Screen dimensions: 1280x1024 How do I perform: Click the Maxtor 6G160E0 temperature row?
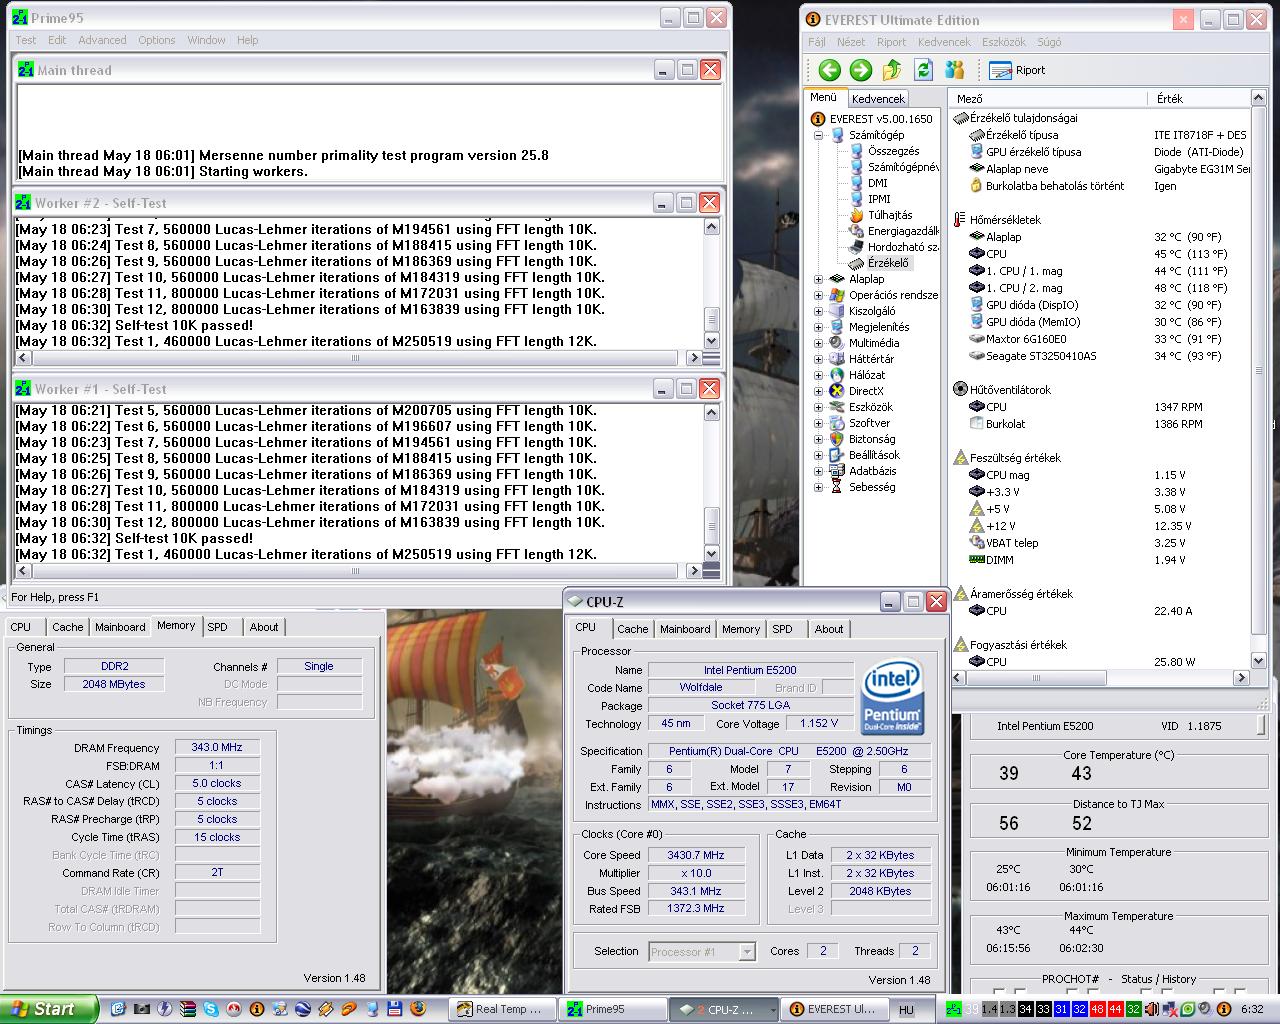click(1099, 339)
